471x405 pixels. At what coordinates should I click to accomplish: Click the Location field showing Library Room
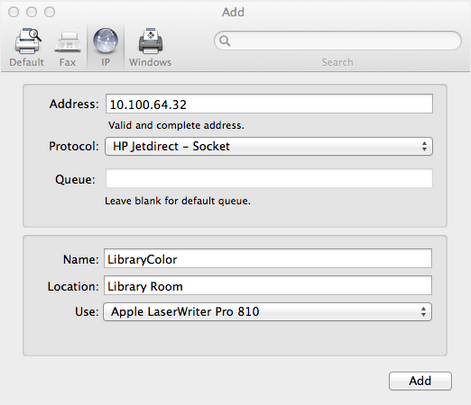[x=268, y=286]
